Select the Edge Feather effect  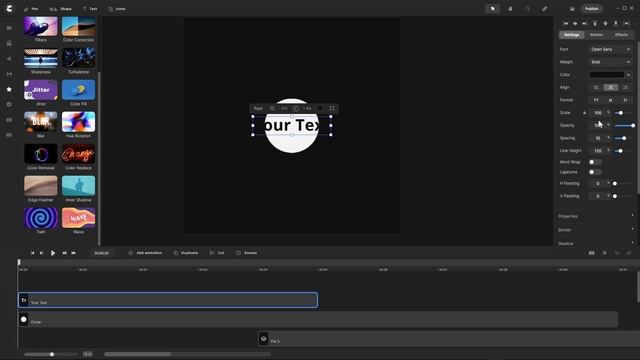tap(41, 186)
